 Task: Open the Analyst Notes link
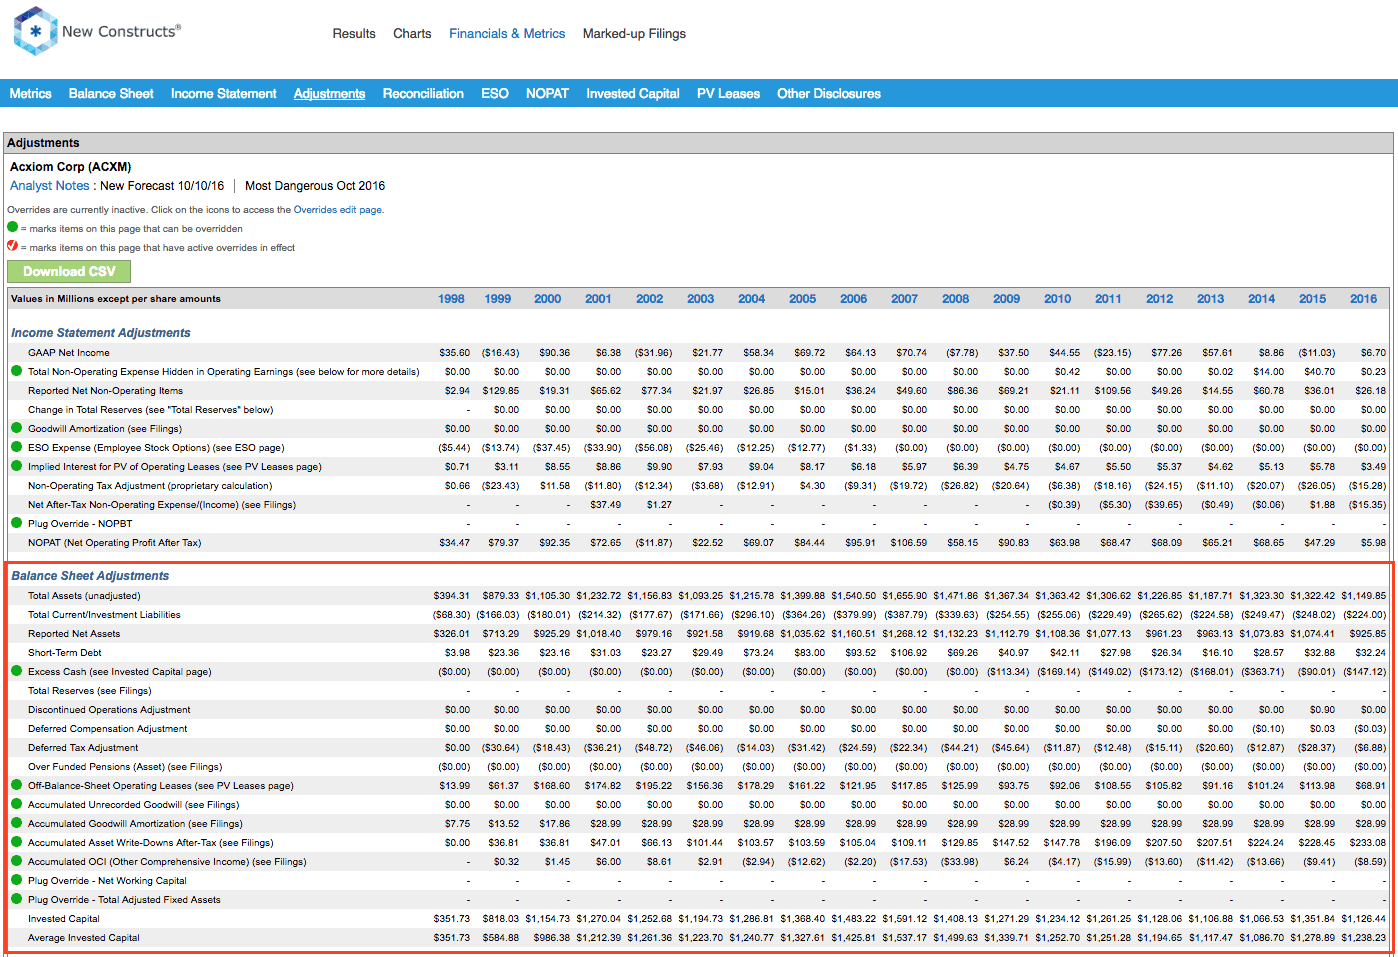(x=50, y=186)
